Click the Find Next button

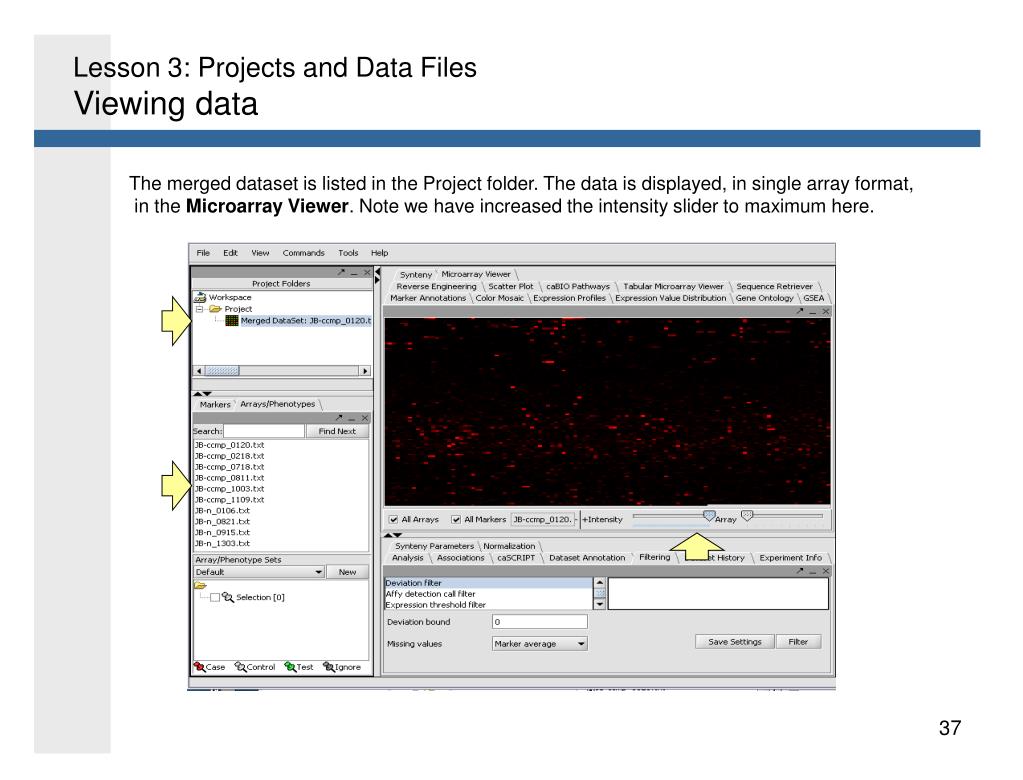(x=337, y=431)
